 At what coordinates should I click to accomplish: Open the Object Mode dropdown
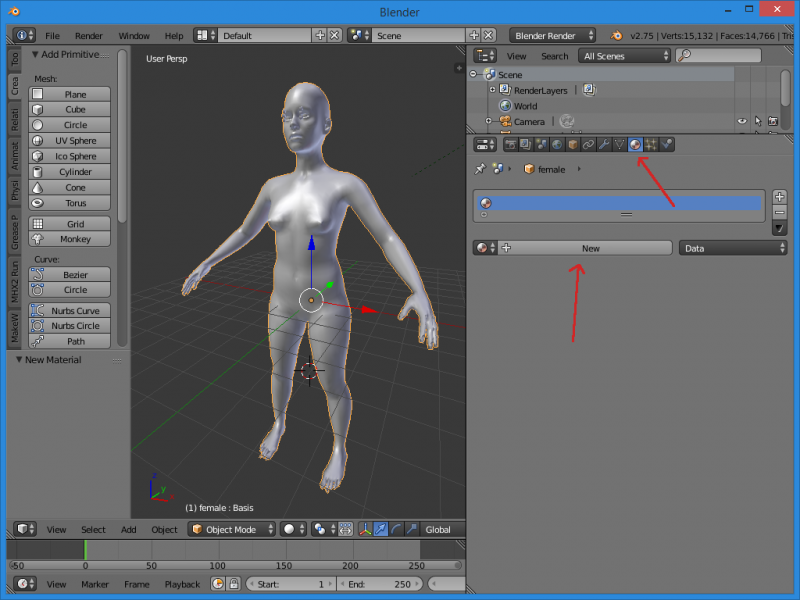(232, 529)
